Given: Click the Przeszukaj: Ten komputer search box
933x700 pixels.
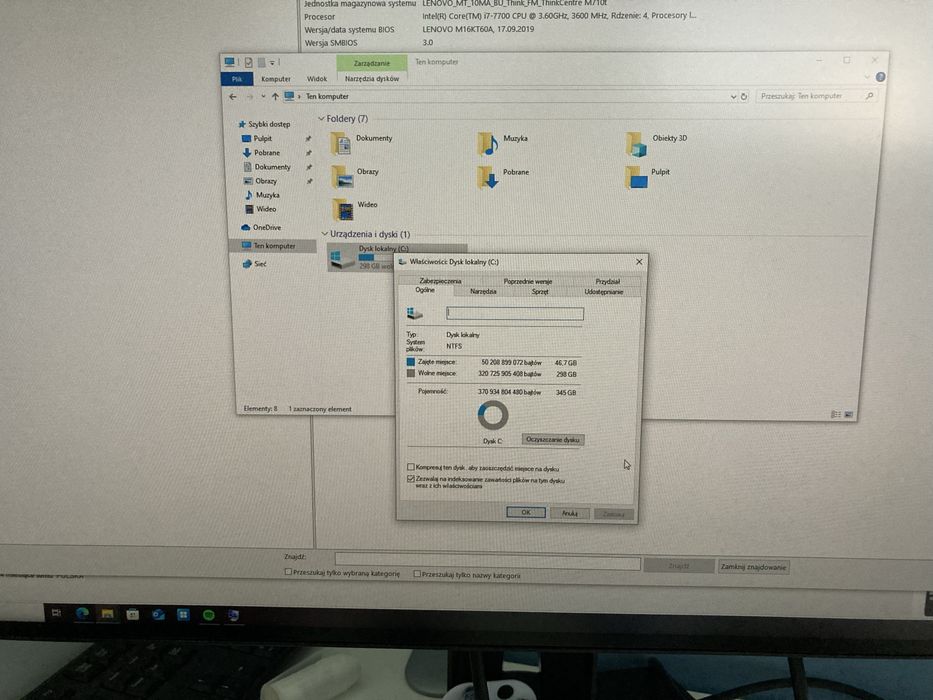Looking at the screenshot, I should [x=817, y=96].
